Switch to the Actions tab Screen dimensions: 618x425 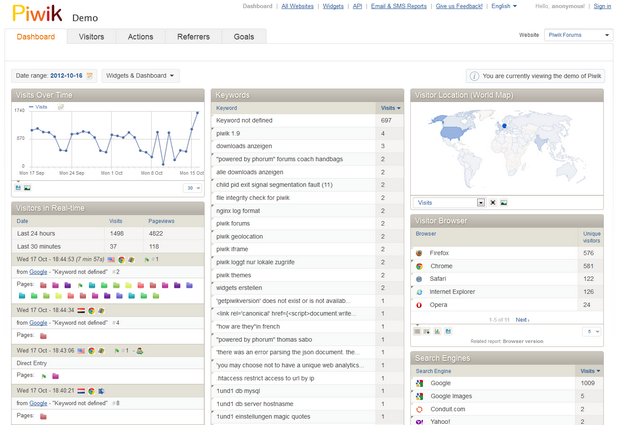(140, 37)
